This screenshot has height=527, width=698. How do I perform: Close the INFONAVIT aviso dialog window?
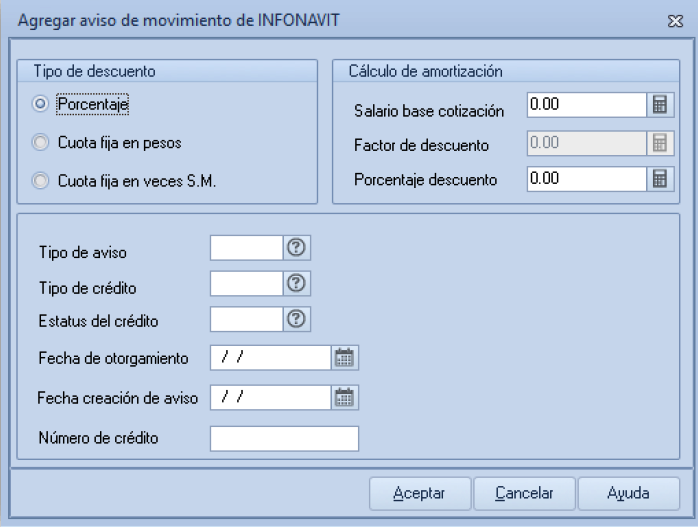(x=675, y=21)
